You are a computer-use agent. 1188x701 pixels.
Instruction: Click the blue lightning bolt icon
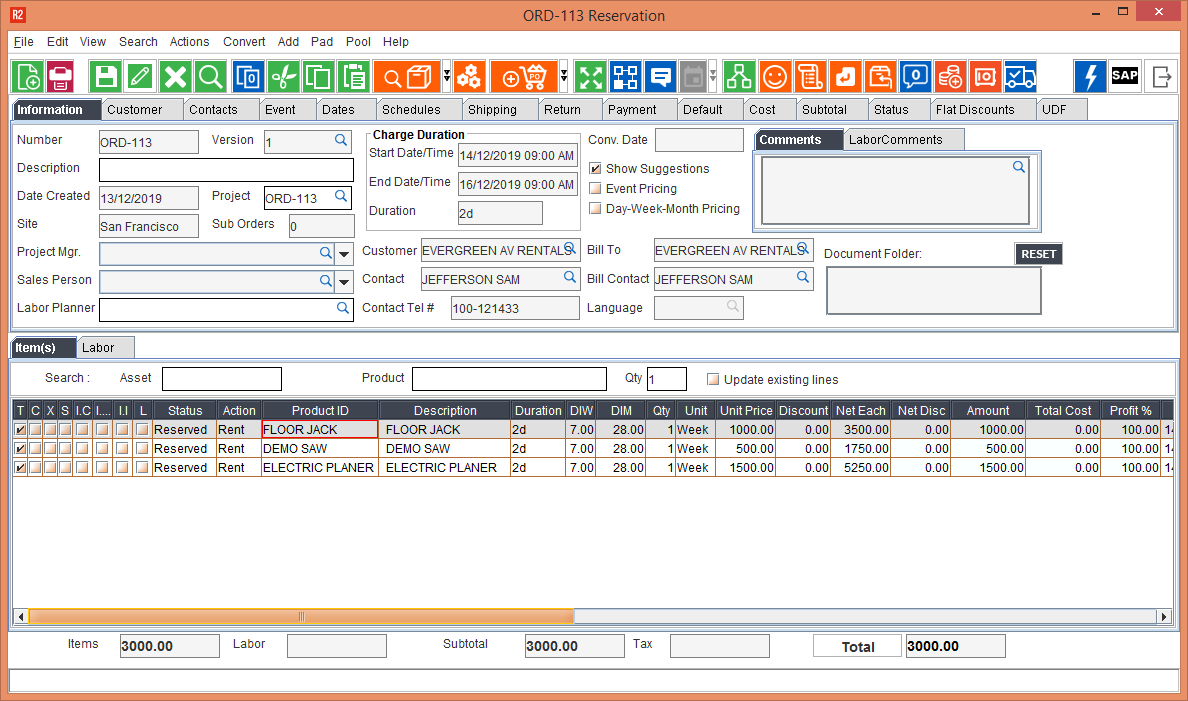click(1090, 77)
